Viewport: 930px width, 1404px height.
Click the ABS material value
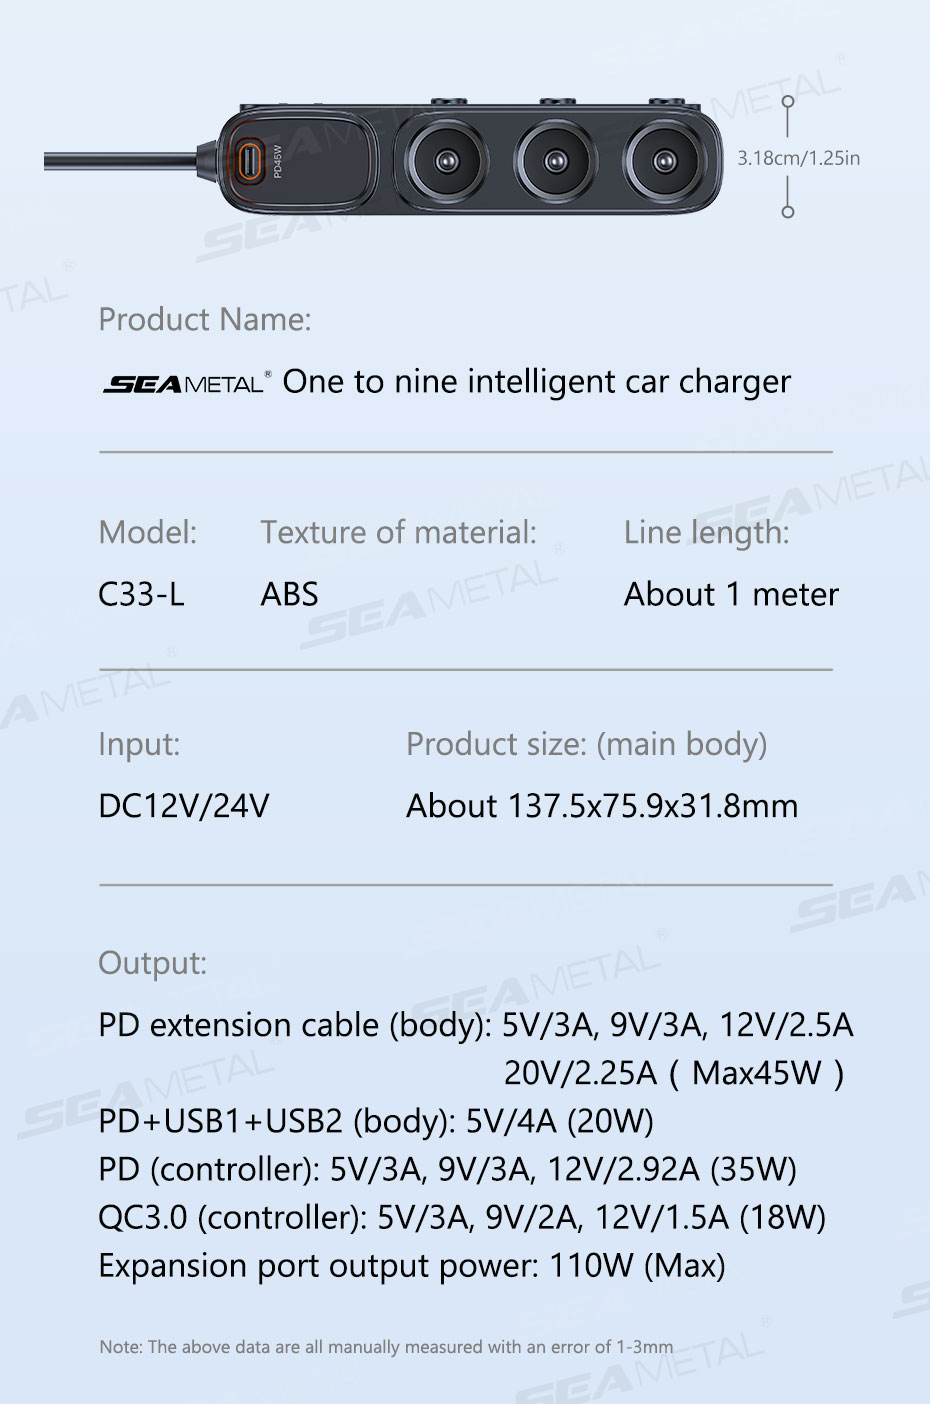click(x=289, y=595)
